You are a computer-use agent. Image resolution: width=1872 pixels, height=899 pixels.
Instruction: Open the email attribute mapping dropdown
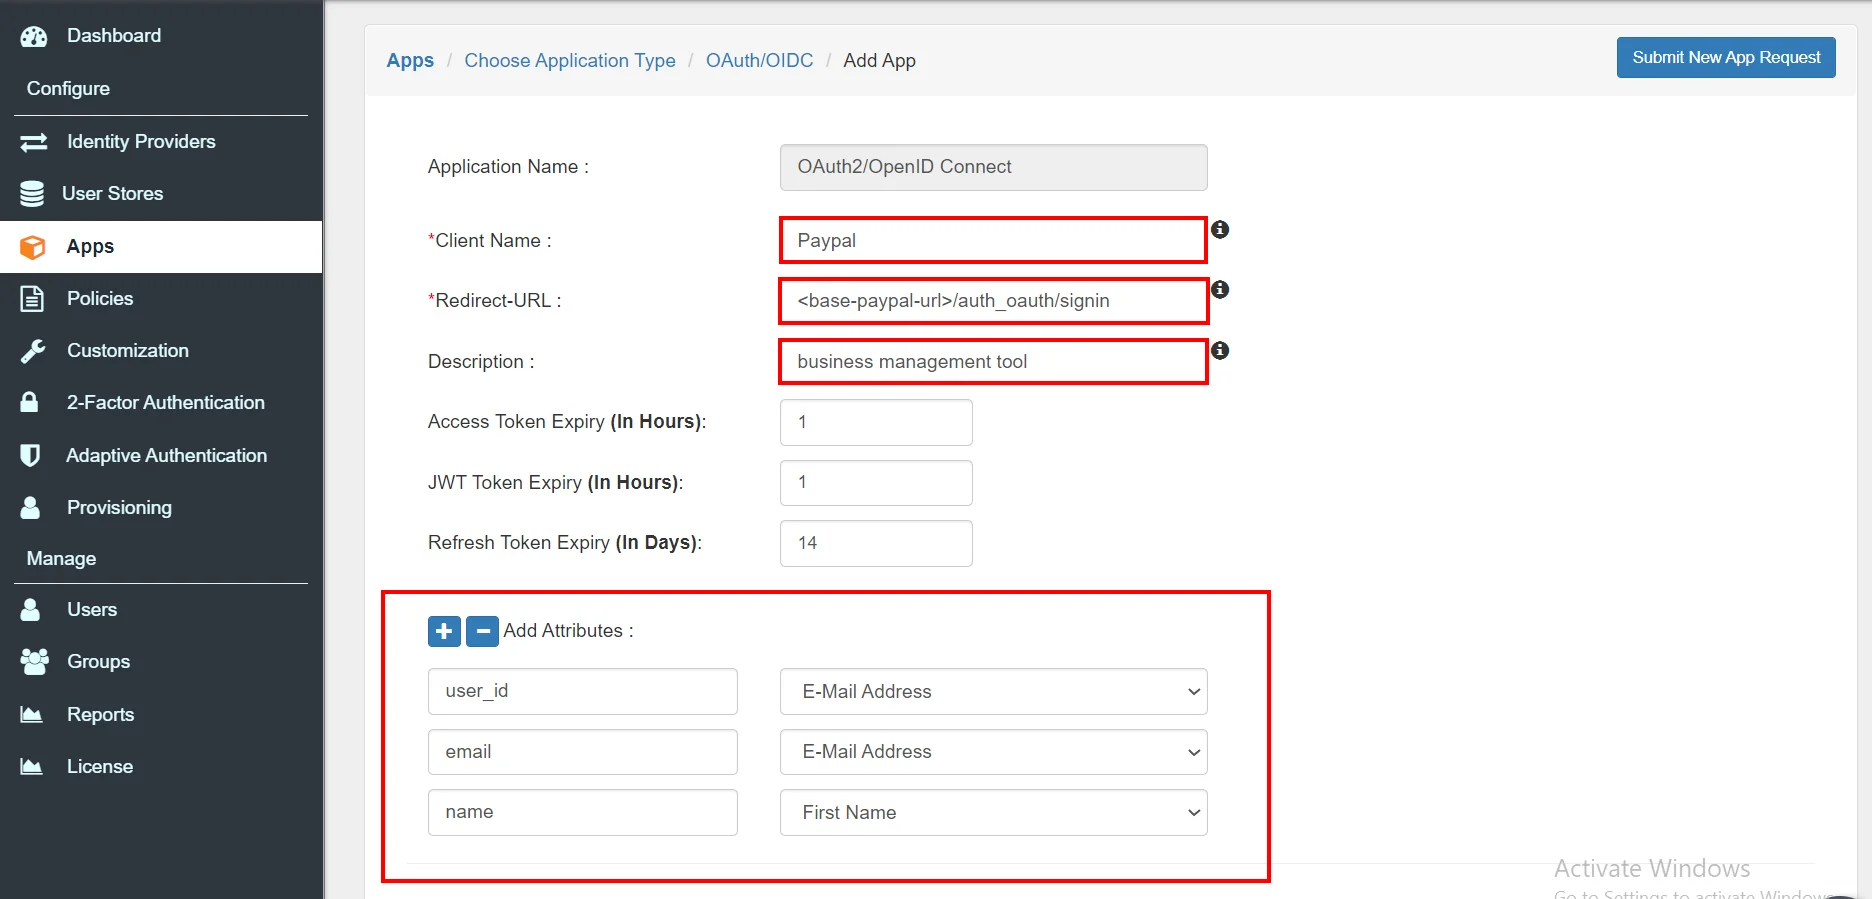coord(993,752)
